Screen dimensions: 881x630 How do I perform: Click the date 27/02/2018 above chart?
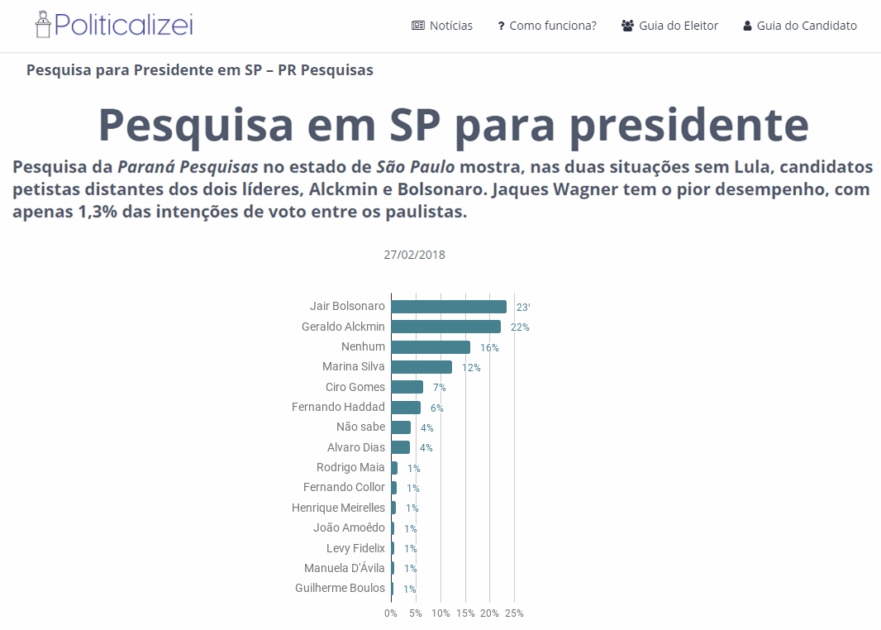pos(414,254)
